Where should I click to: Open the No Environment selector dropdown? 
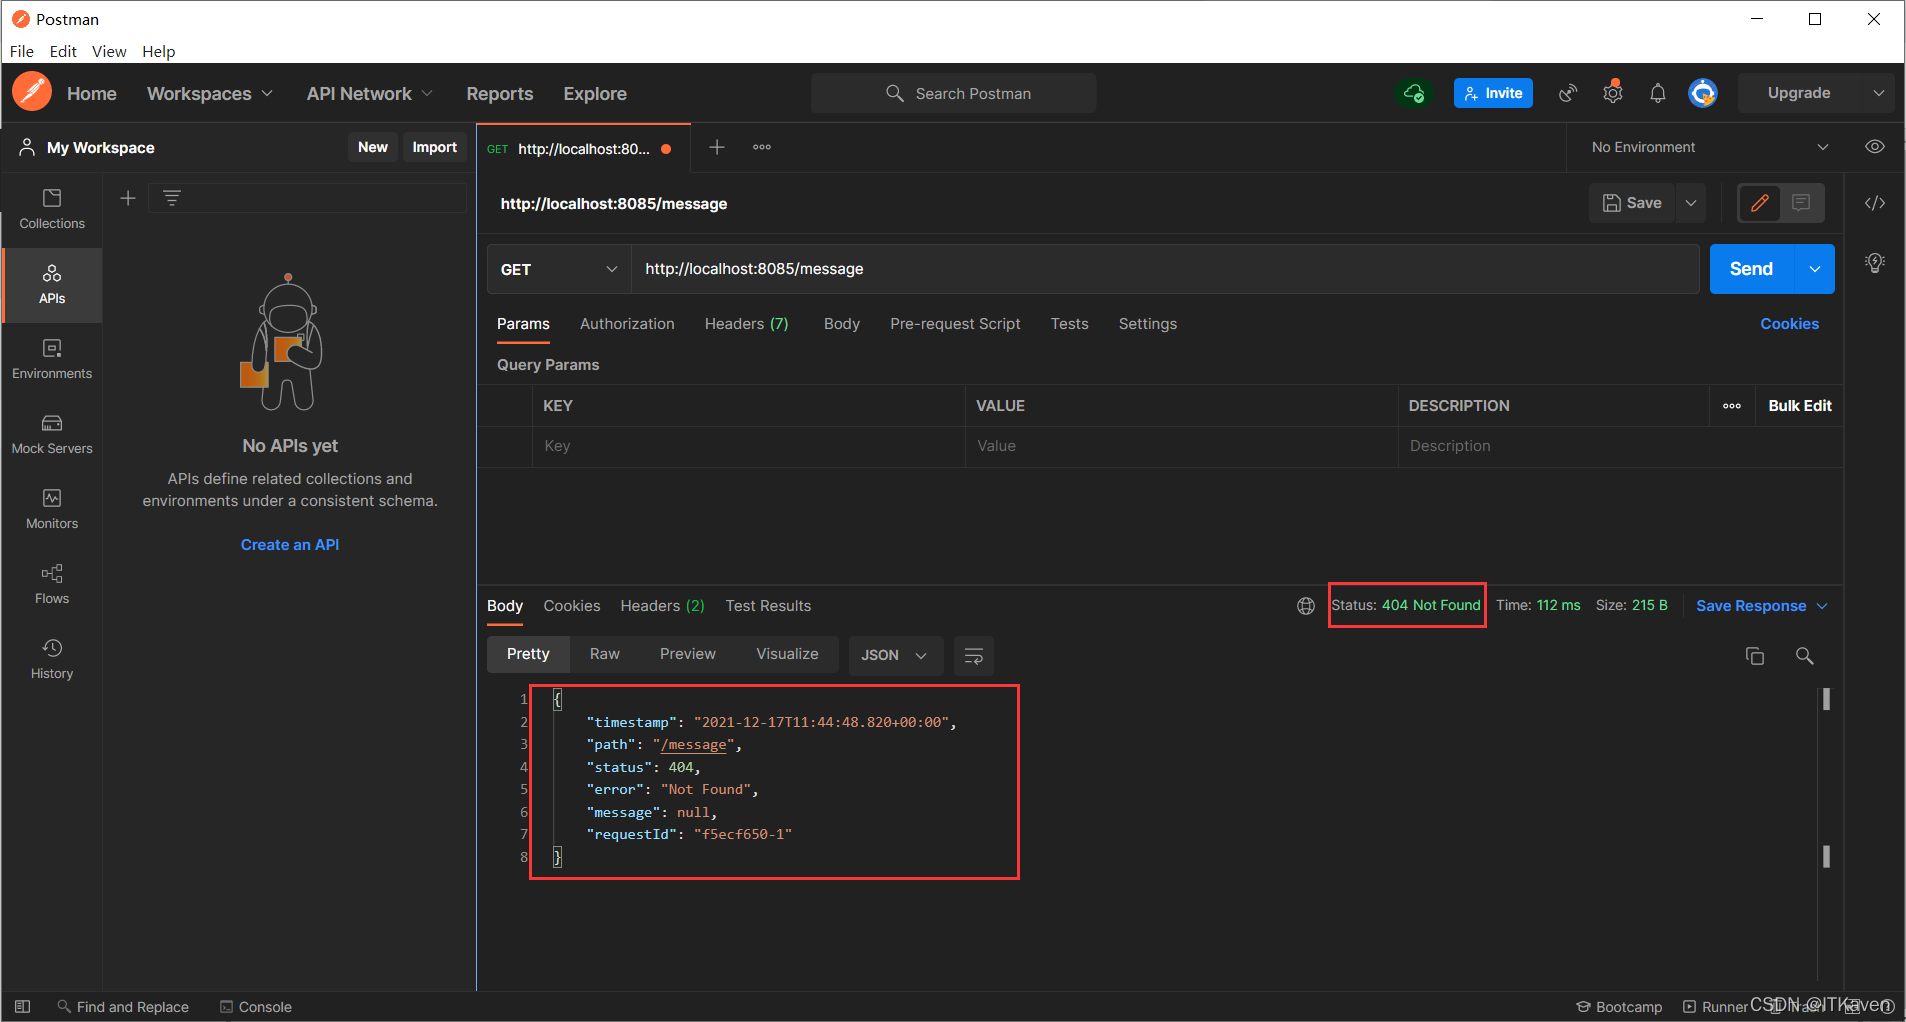point(1710,147)
